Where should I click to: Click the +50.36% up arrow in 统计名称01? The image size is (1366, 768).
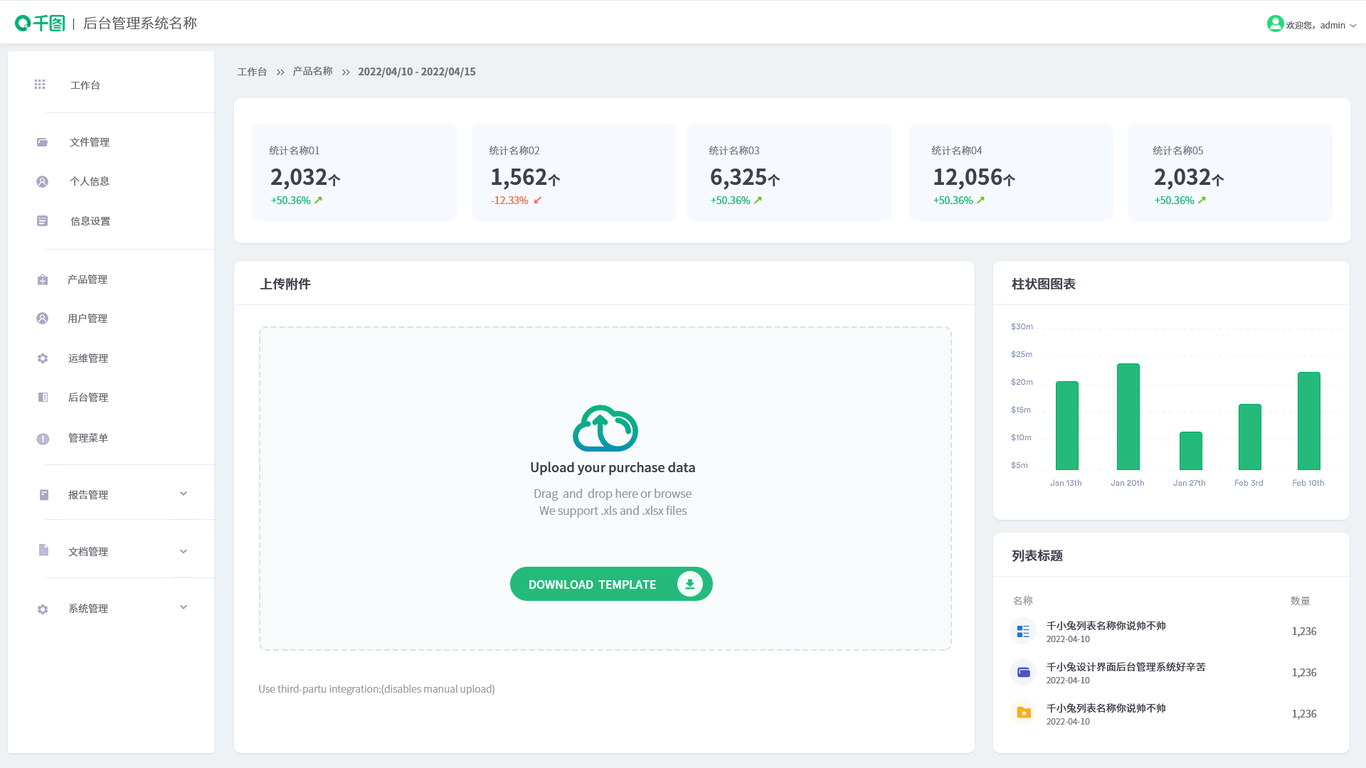coord(318,200)
